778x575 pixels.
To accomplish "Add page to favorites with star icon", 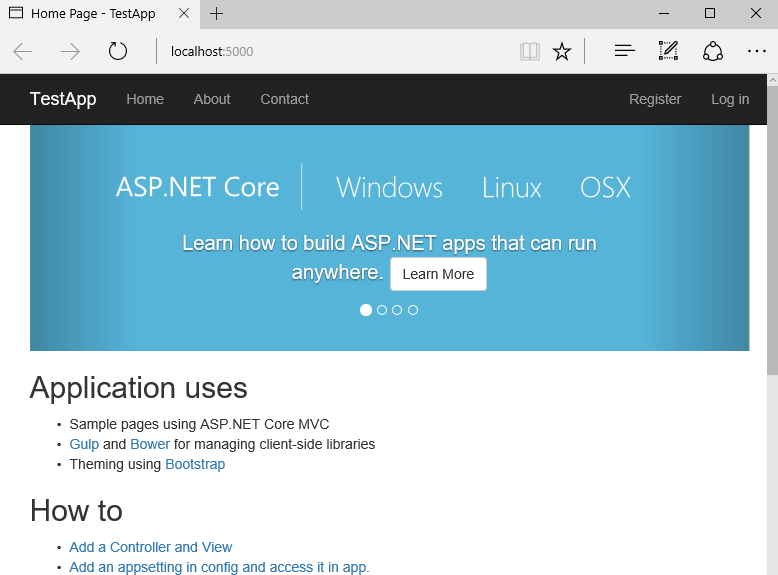I will coord(562,52).
